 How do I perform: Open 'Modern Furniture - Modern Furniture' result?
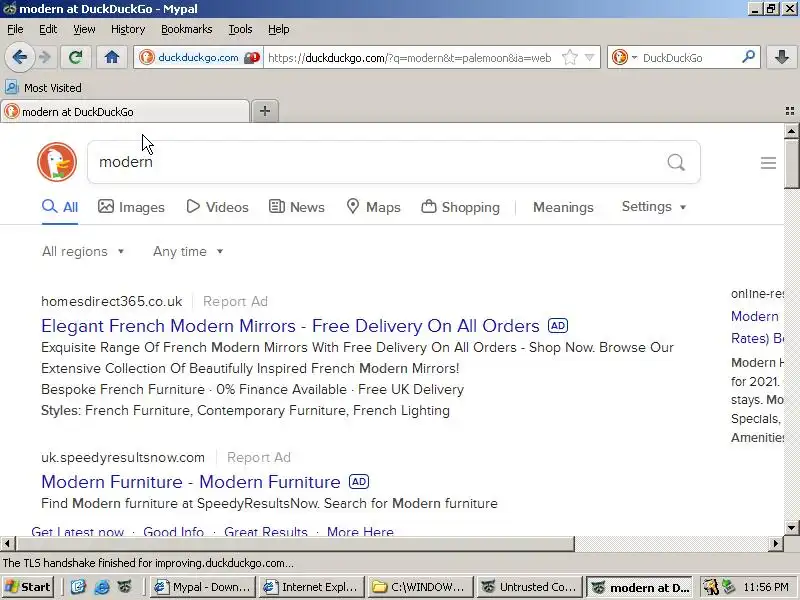[x=191, y=482]
